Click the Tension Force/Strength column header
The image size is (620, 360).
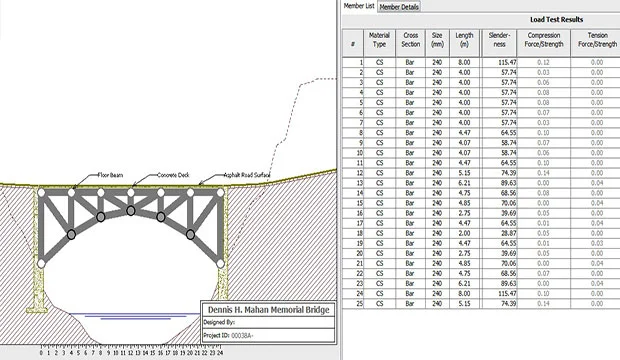click(597, 40)
